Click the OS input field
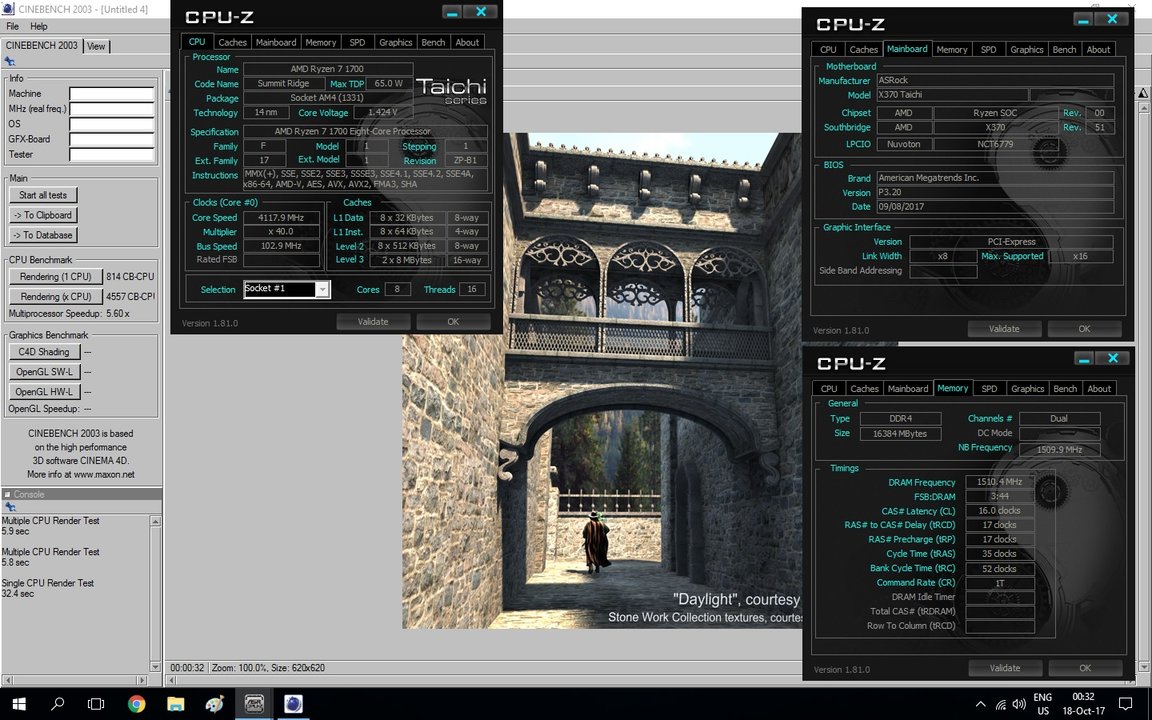The width and height of the screenshot is (1152, 720). (112, 124)
